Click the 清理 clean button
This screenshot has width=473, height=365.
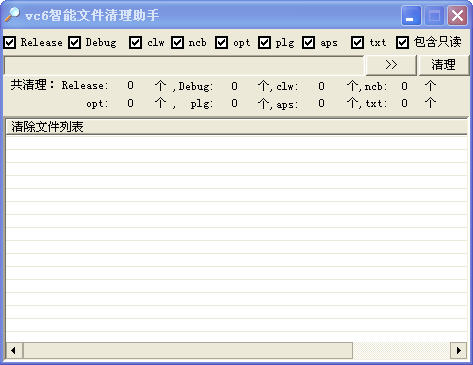443,65
